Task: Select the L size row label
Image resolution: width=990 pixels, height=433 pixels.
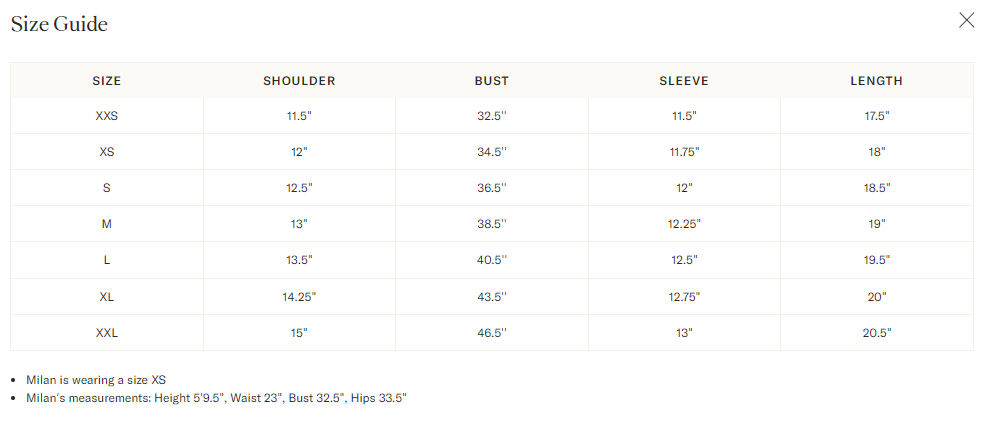Action: [107, 260]
